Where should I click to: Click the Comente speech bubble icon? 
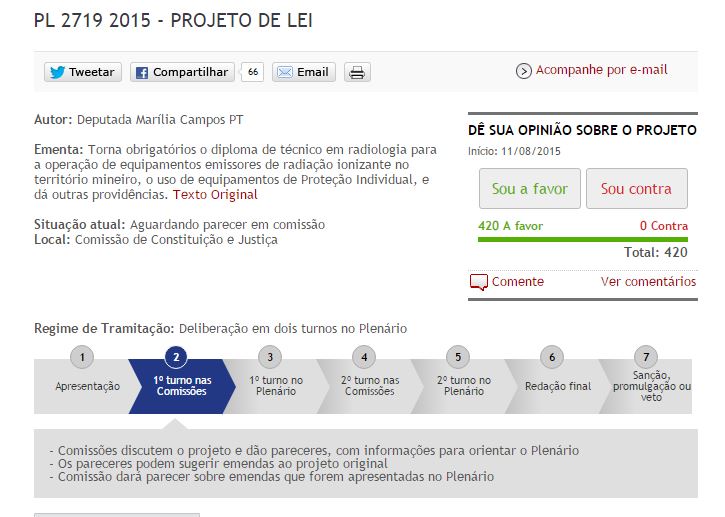[479, 282]
